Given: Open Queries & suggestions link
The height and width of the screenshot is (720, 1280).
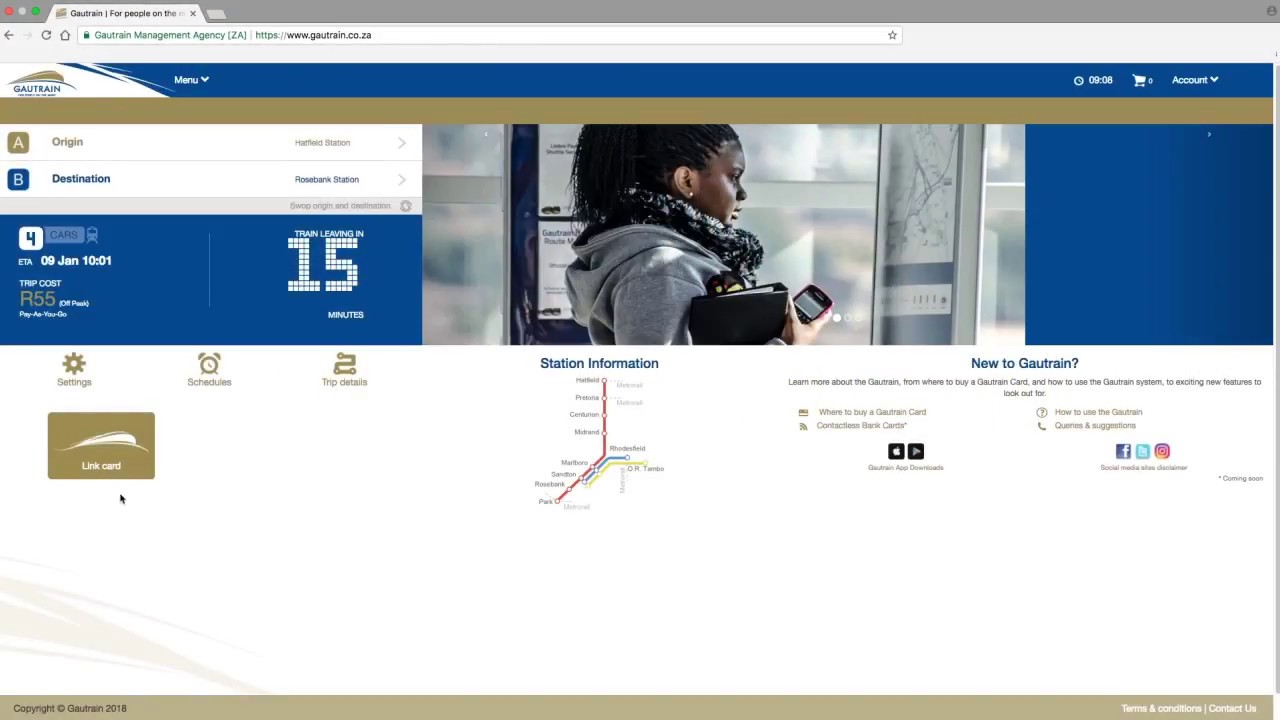Looking at the screenshot, I should (1095, 426).
